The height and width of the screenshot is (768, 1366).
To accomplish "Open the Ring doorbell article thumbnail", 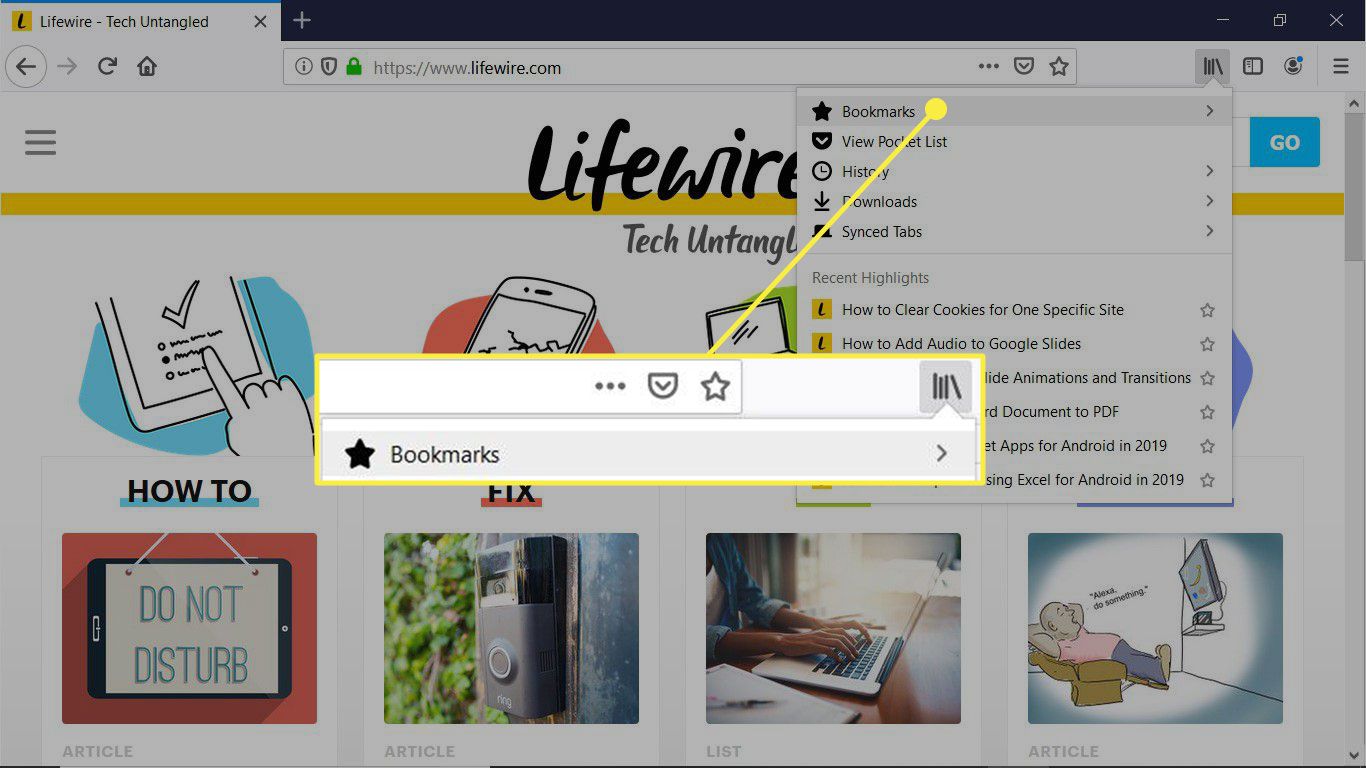I will click(x=511, y=628).
